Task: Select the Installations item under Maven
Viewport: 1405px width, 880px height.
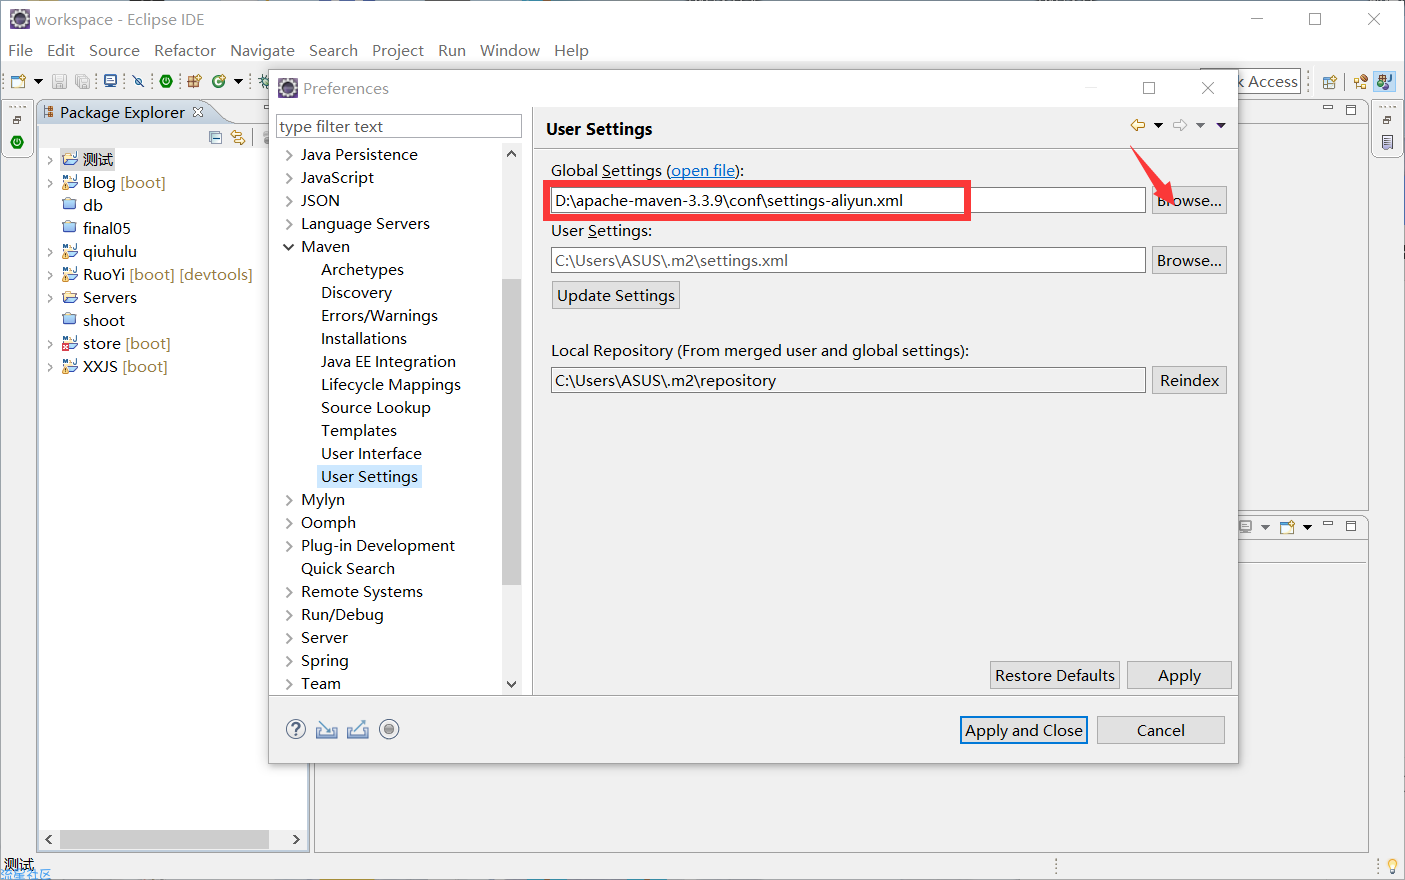Action: 364,339
